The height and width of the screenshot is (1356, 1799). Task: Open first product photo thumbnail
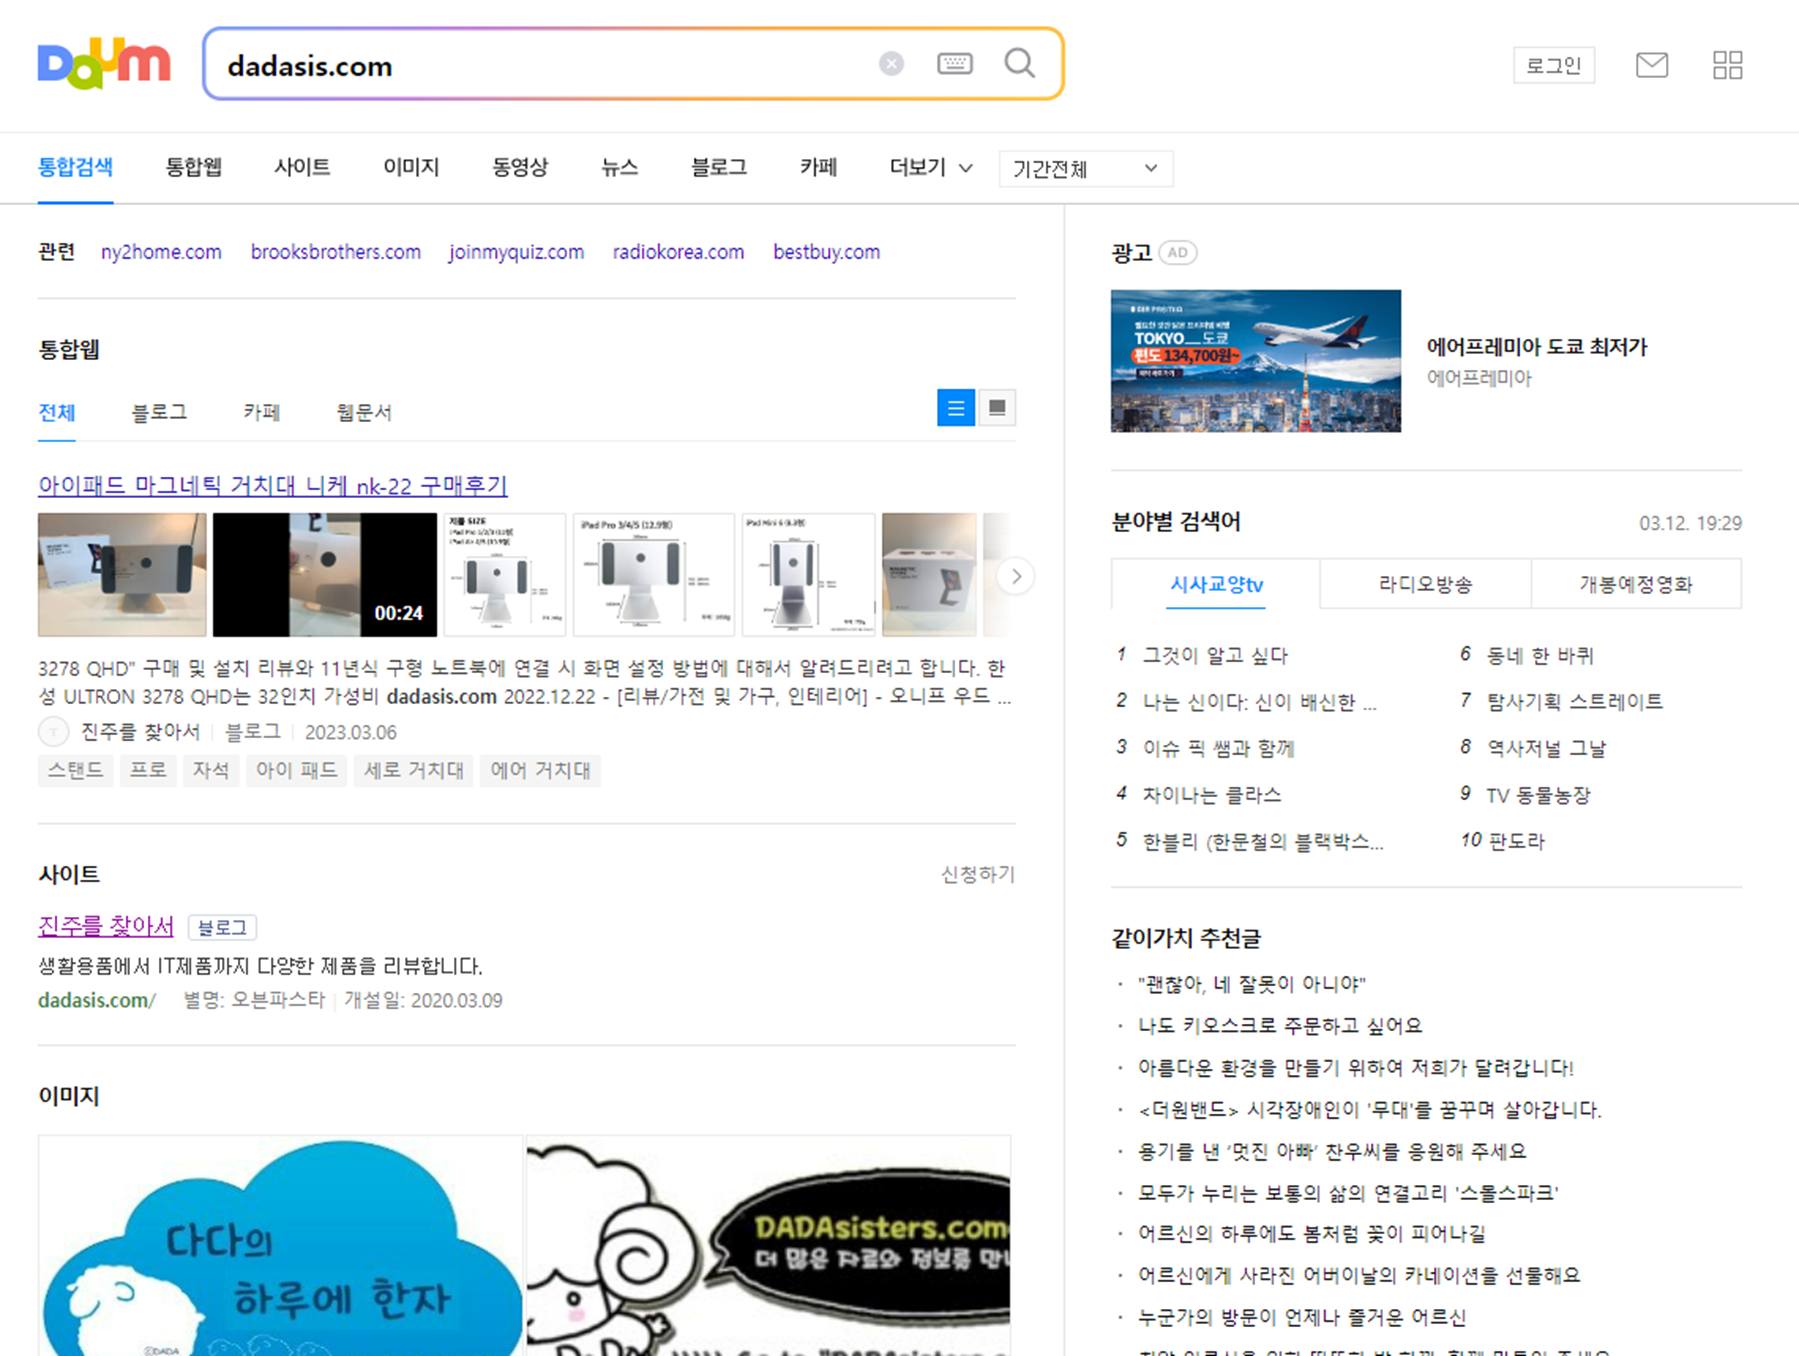click(x=122, y=575)
